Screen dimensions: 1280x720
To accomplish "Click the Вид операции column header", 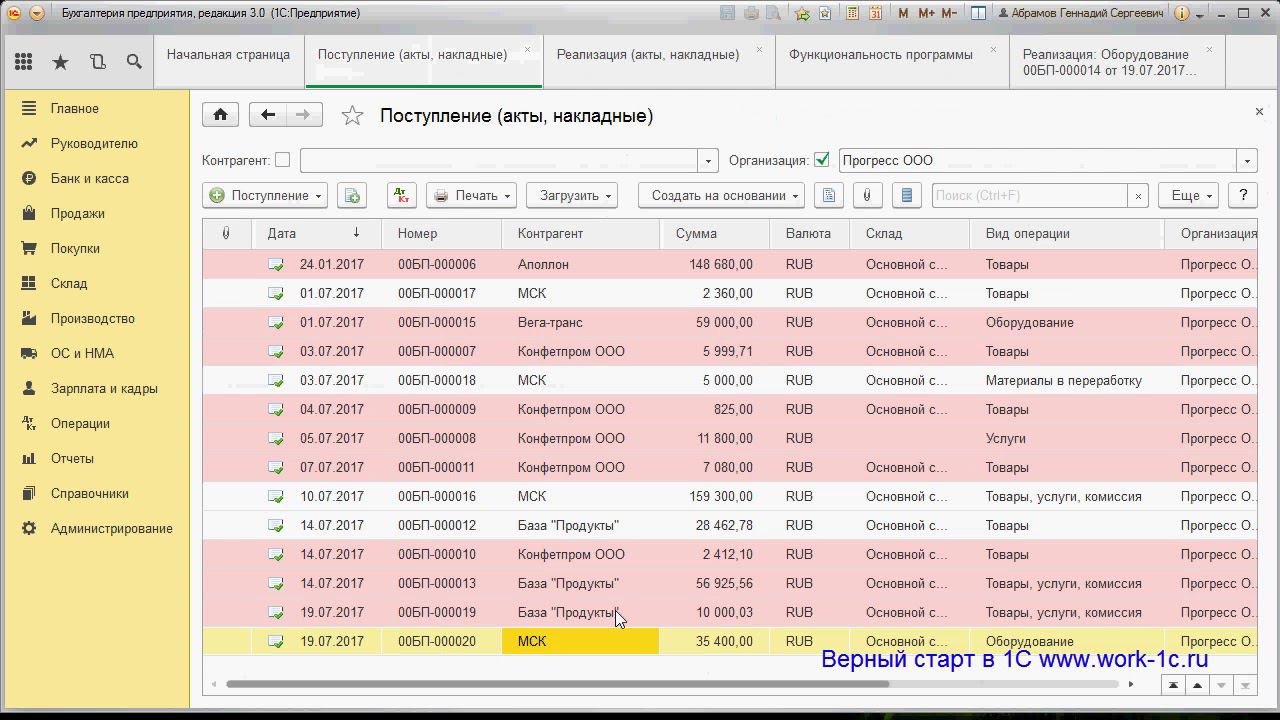I will (x=1067, y=233).
